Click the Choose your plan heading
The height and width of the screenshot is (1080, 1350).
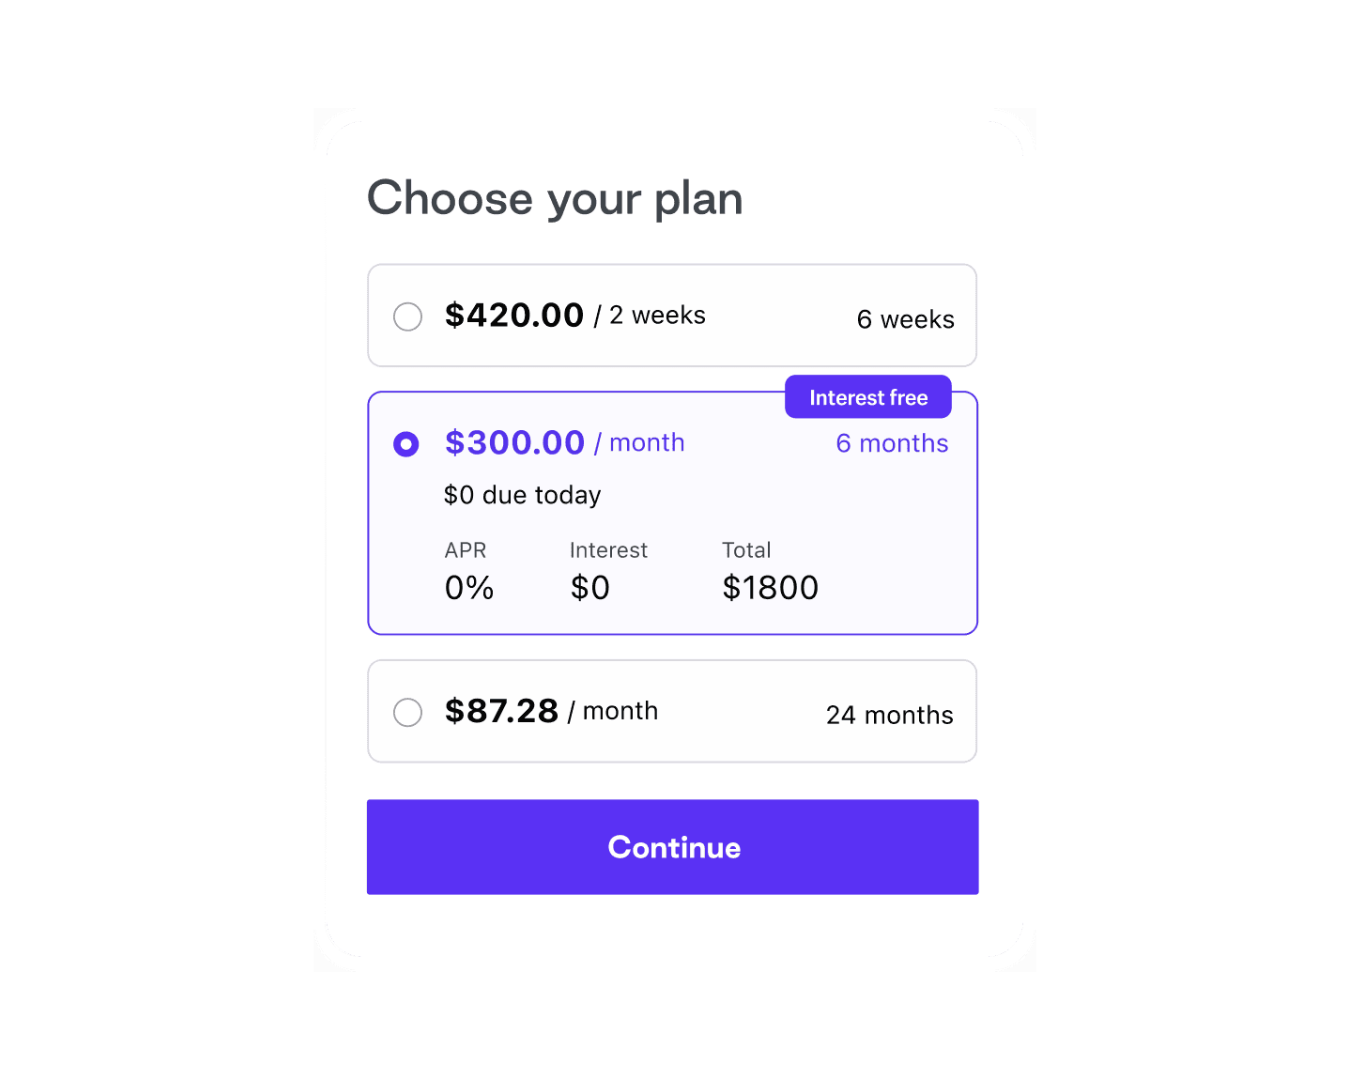tap(555, 198)
